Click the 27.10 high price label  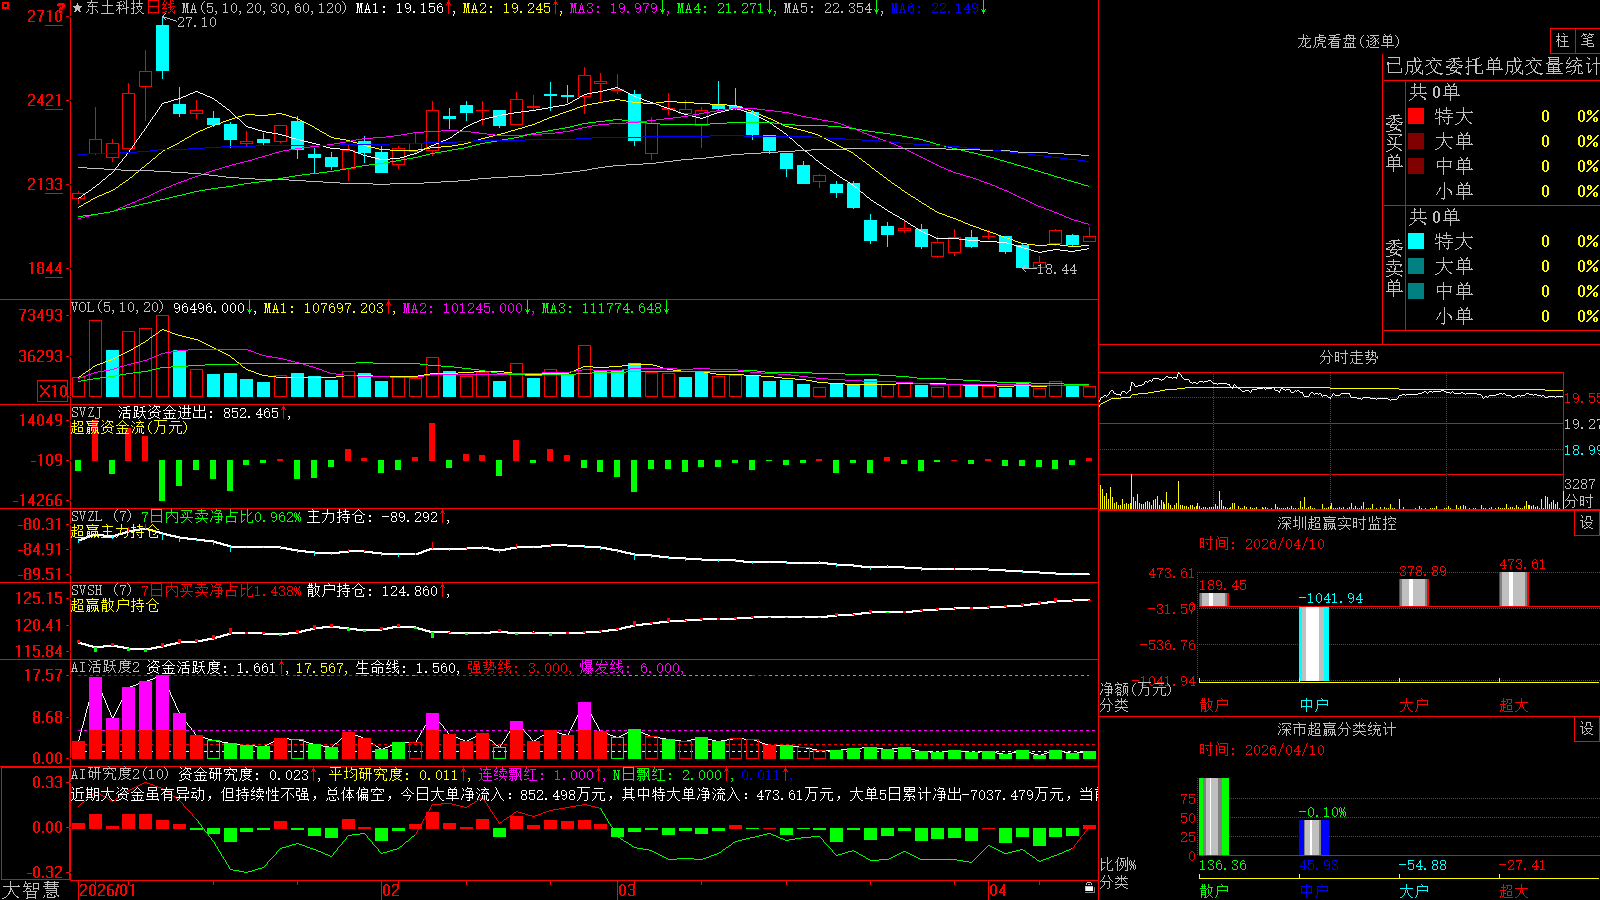[197, 22]
